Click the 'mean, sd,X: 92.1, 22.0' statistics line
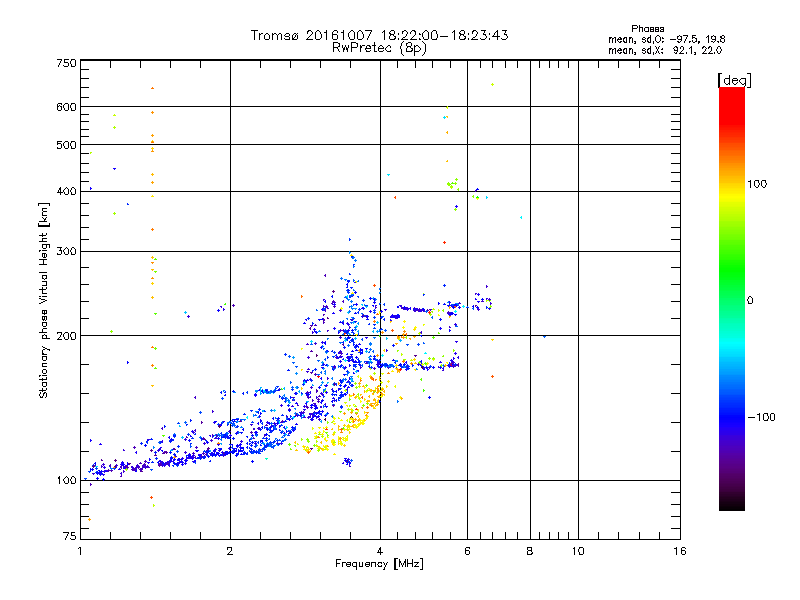 click(x=665, y=50)
